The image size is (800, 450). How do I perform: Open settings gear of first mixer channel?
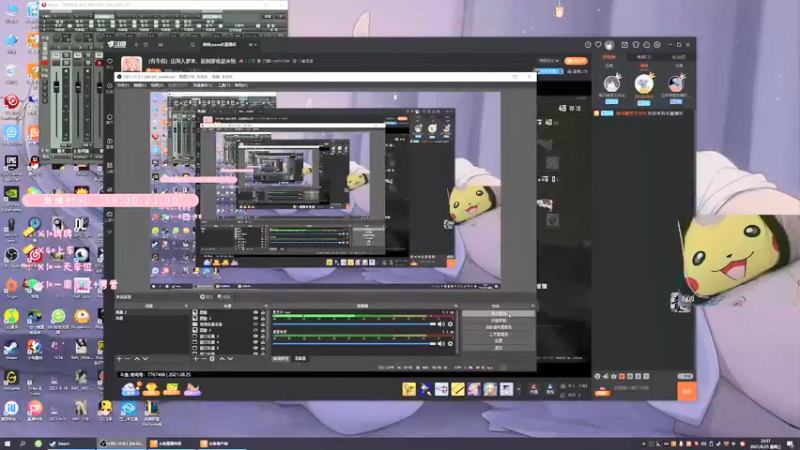(450, 324)
